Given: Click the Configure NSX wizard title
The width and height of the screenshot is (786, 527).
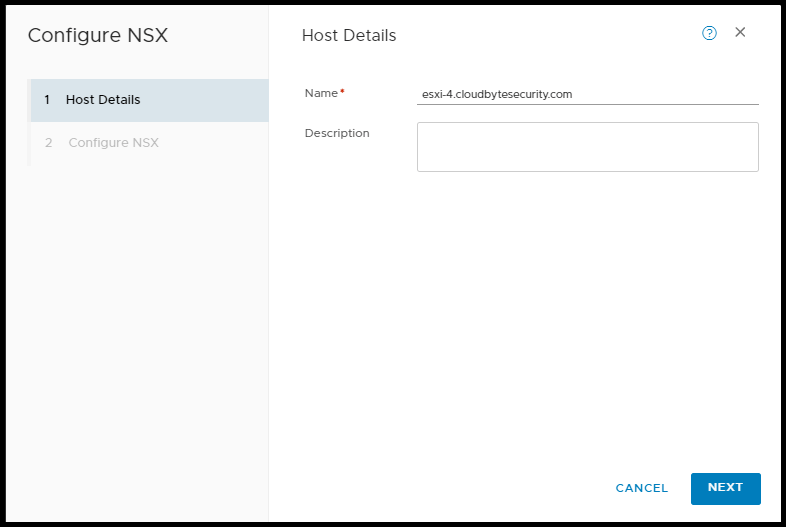Looking at the screenshot, I should coord(98,36).
